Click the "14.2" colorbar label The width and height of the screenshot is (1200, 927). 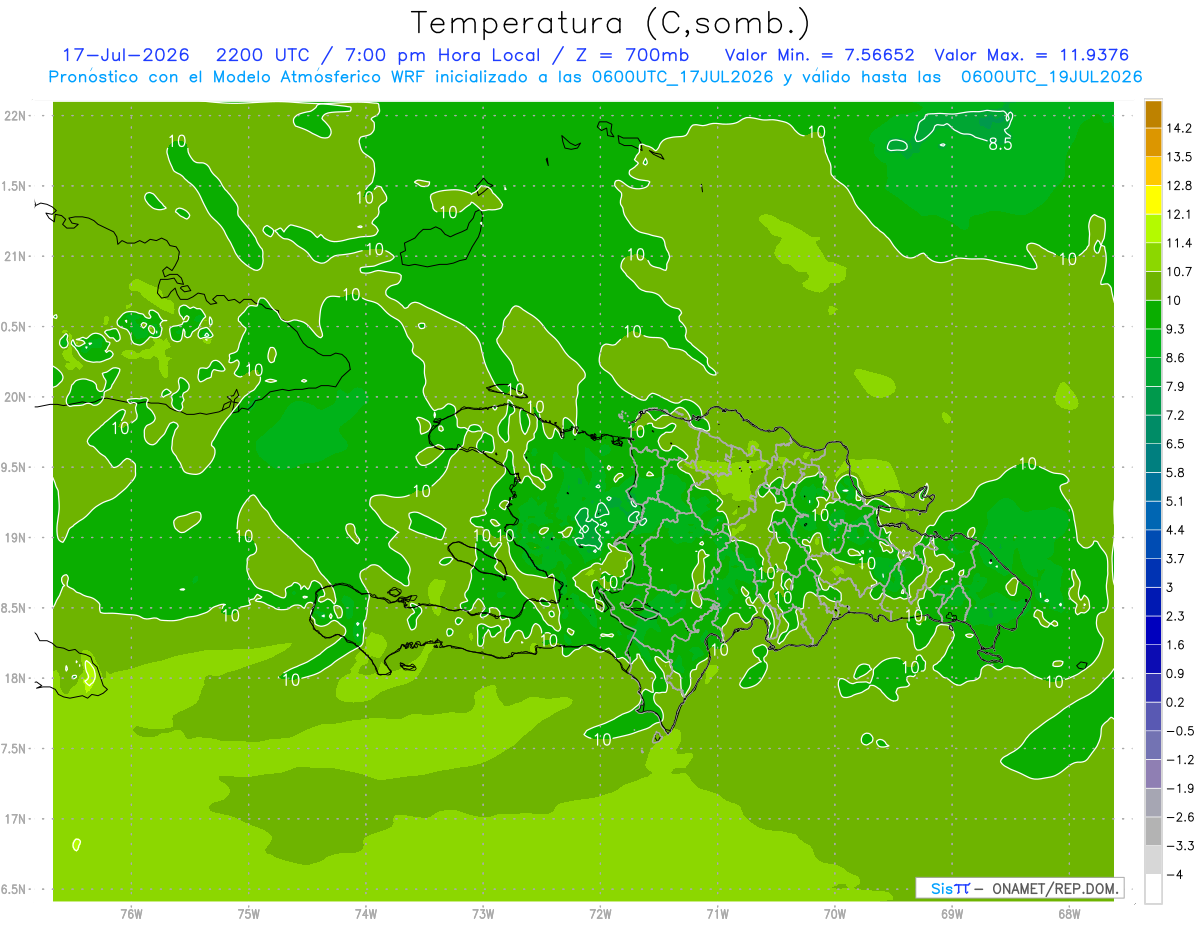coord(1179,128)
